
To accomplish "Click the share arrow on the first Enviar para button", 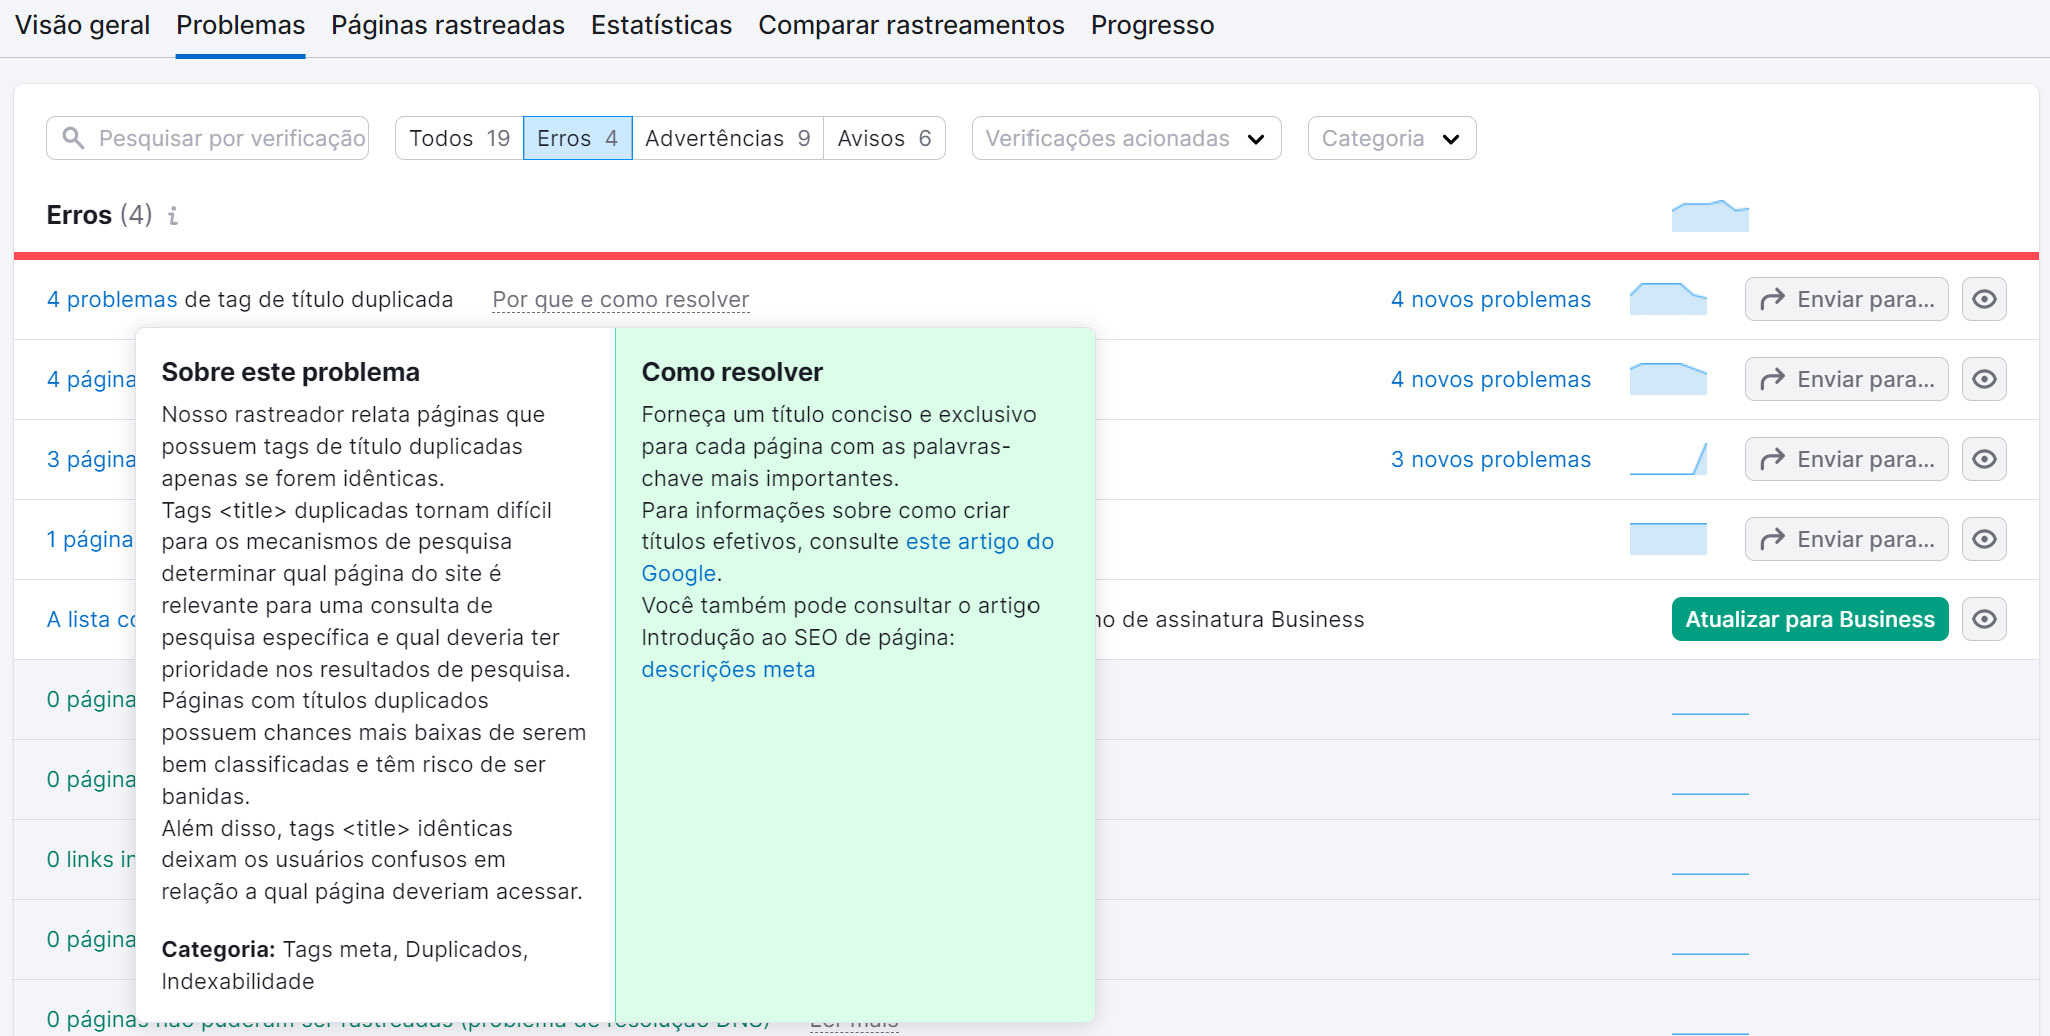I will (x=1774, y=299).
